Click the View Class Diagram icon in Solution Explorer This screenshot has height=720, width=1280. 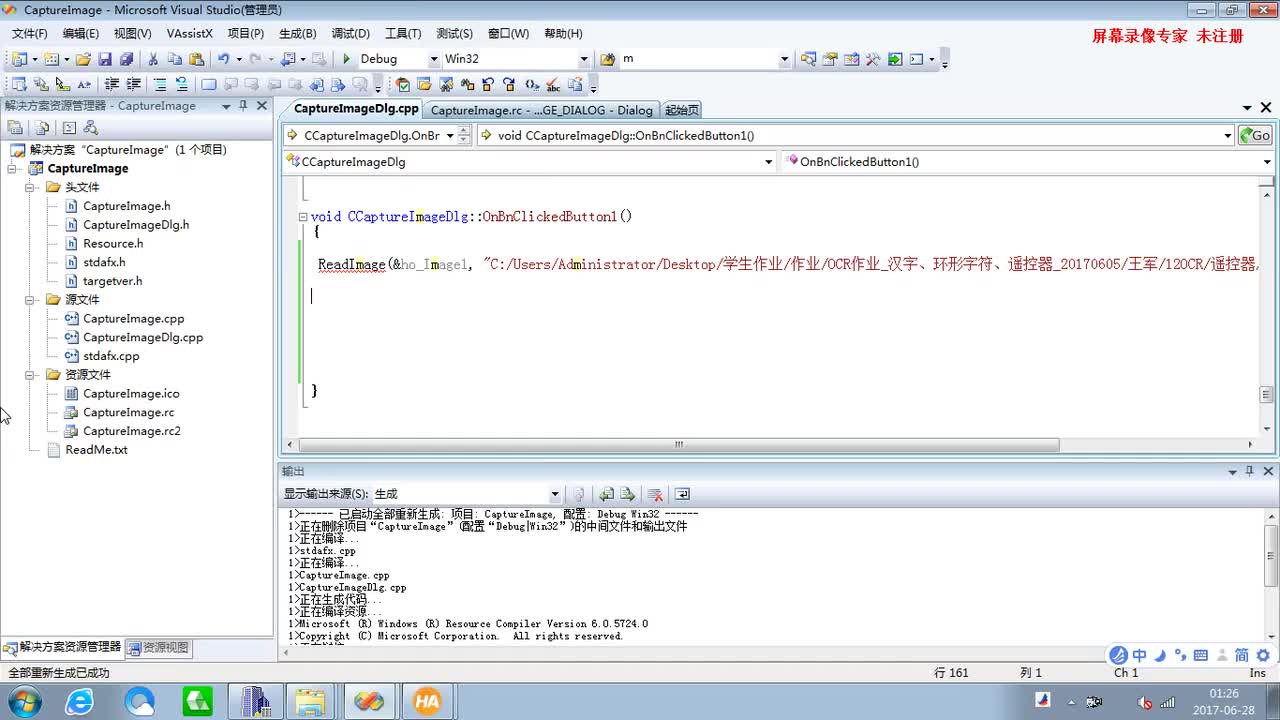point(91,127)
